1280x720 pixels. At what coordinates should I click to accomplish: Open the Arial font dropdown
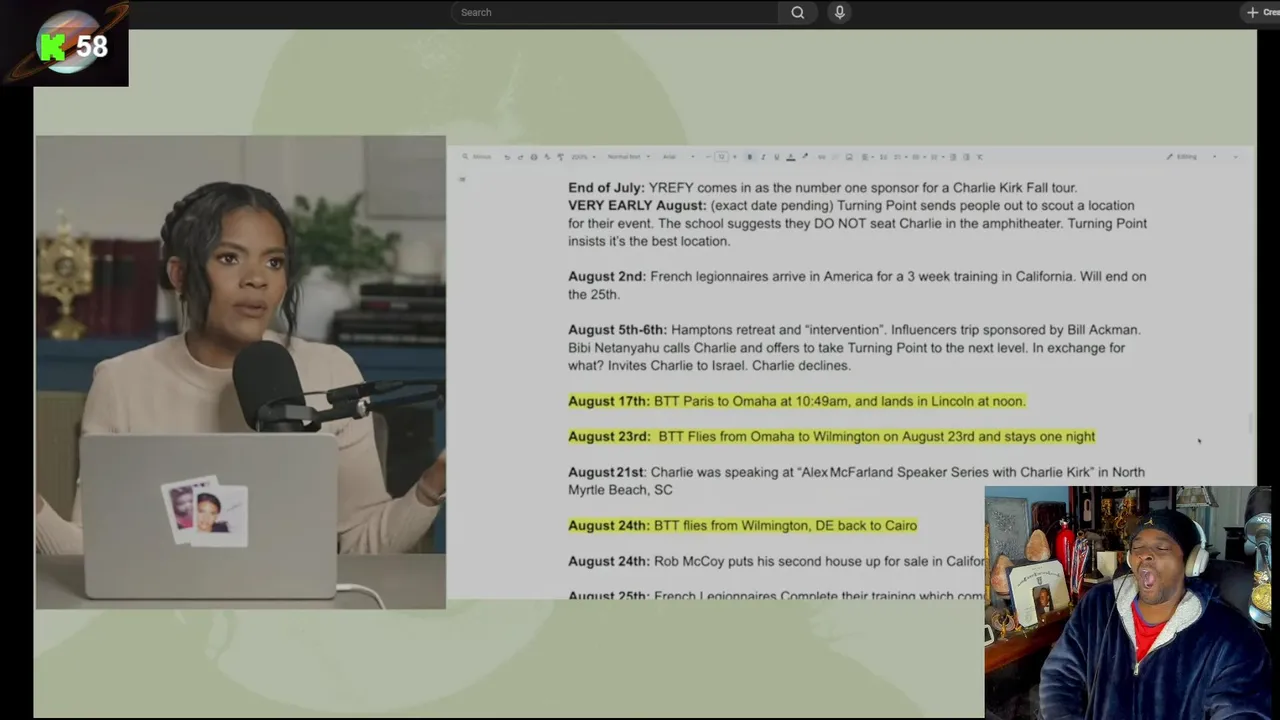click(x=678, y=157)
